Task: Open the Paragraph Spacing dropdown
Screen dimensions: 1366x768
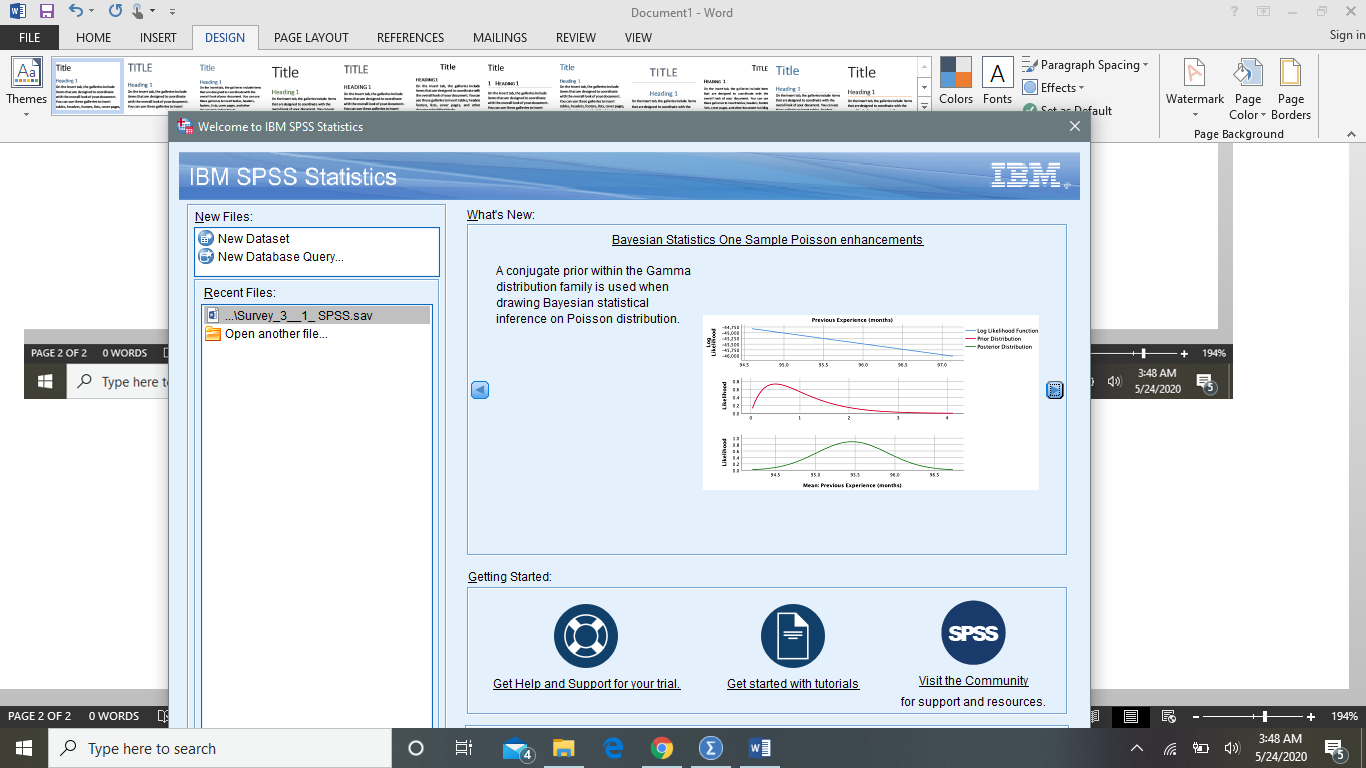Action: click(1086, 64)
